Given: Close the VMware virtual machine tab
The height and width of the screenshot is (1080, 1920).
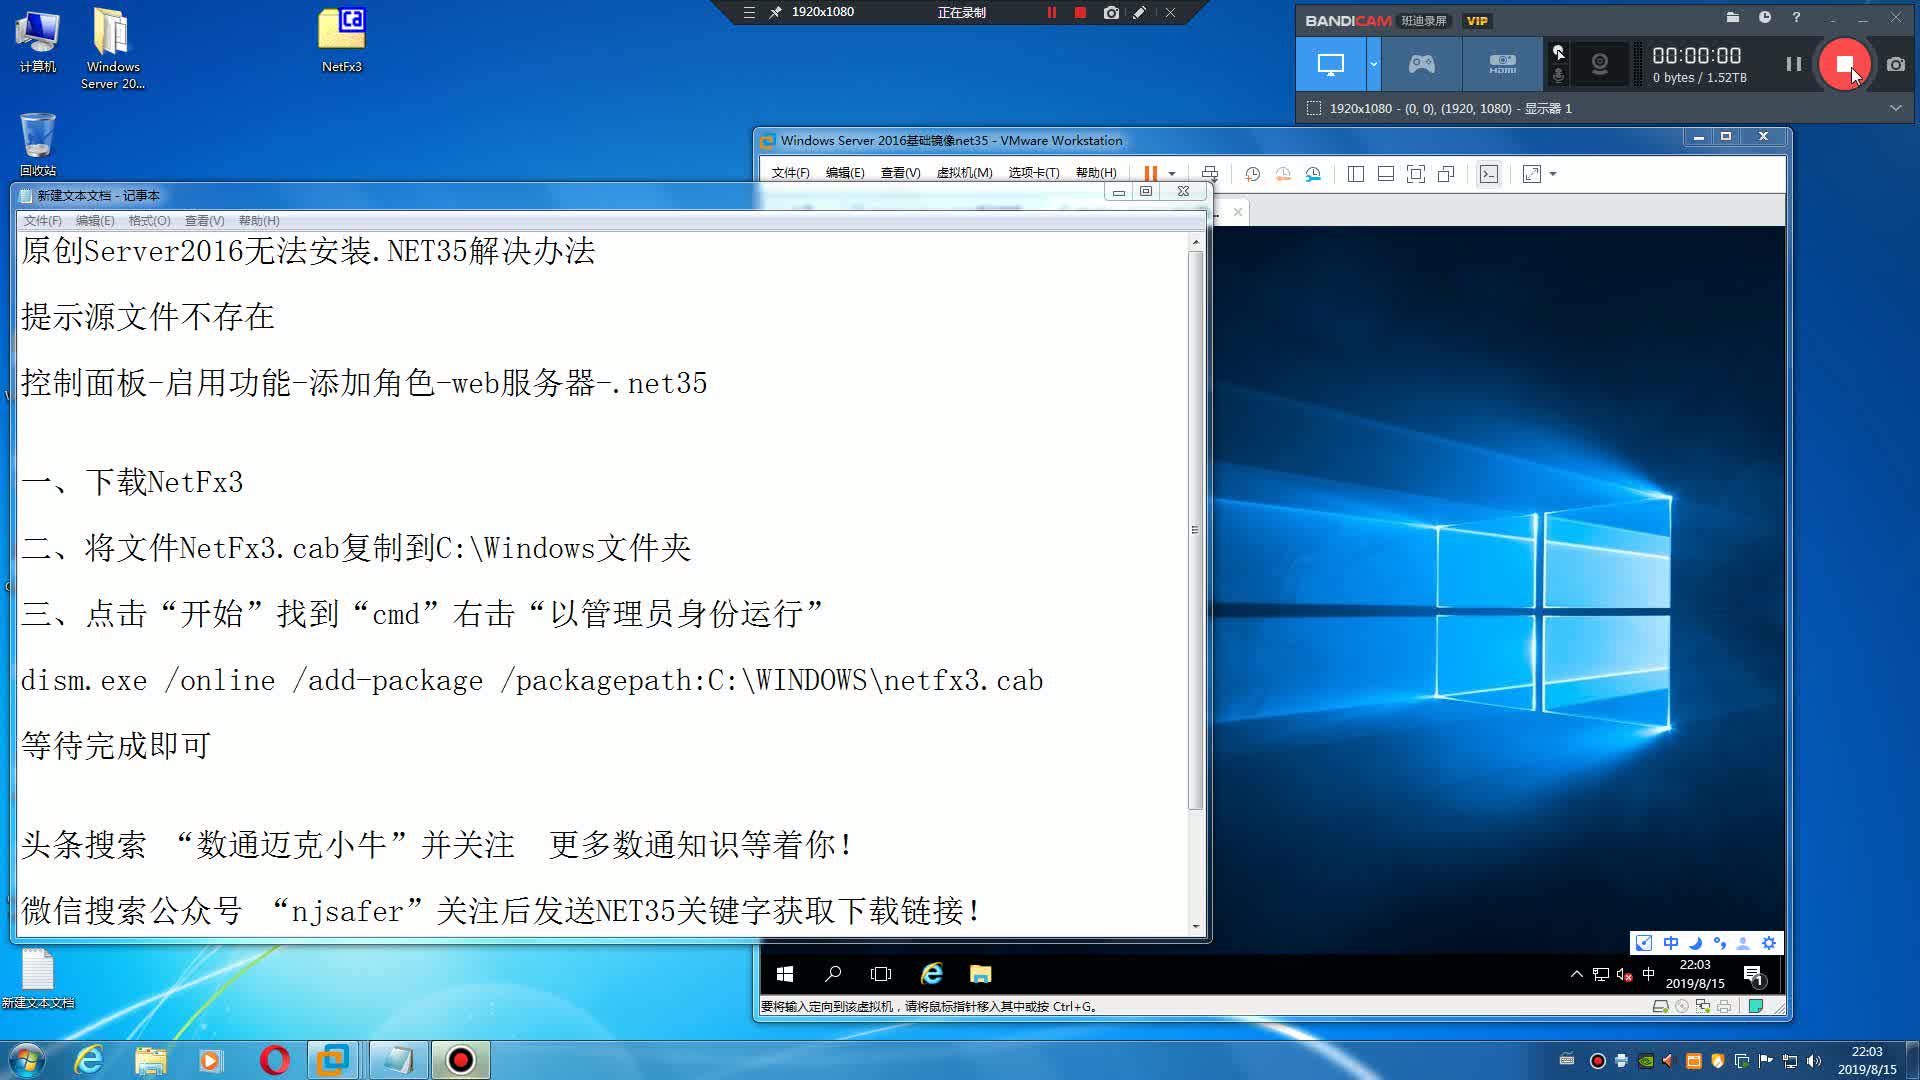Looking at the screenshot, I should point(1238,212).
